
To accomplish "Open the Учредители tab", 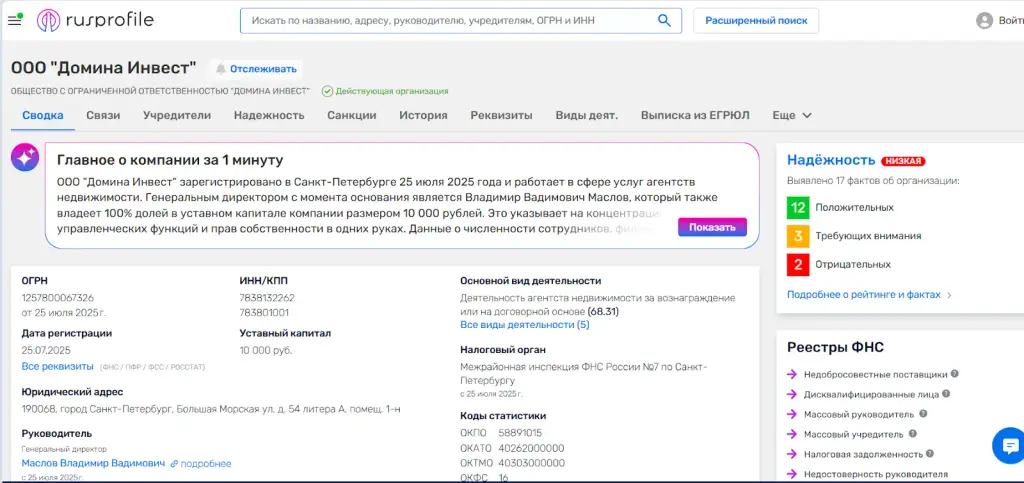I will (x=177, y=116).
